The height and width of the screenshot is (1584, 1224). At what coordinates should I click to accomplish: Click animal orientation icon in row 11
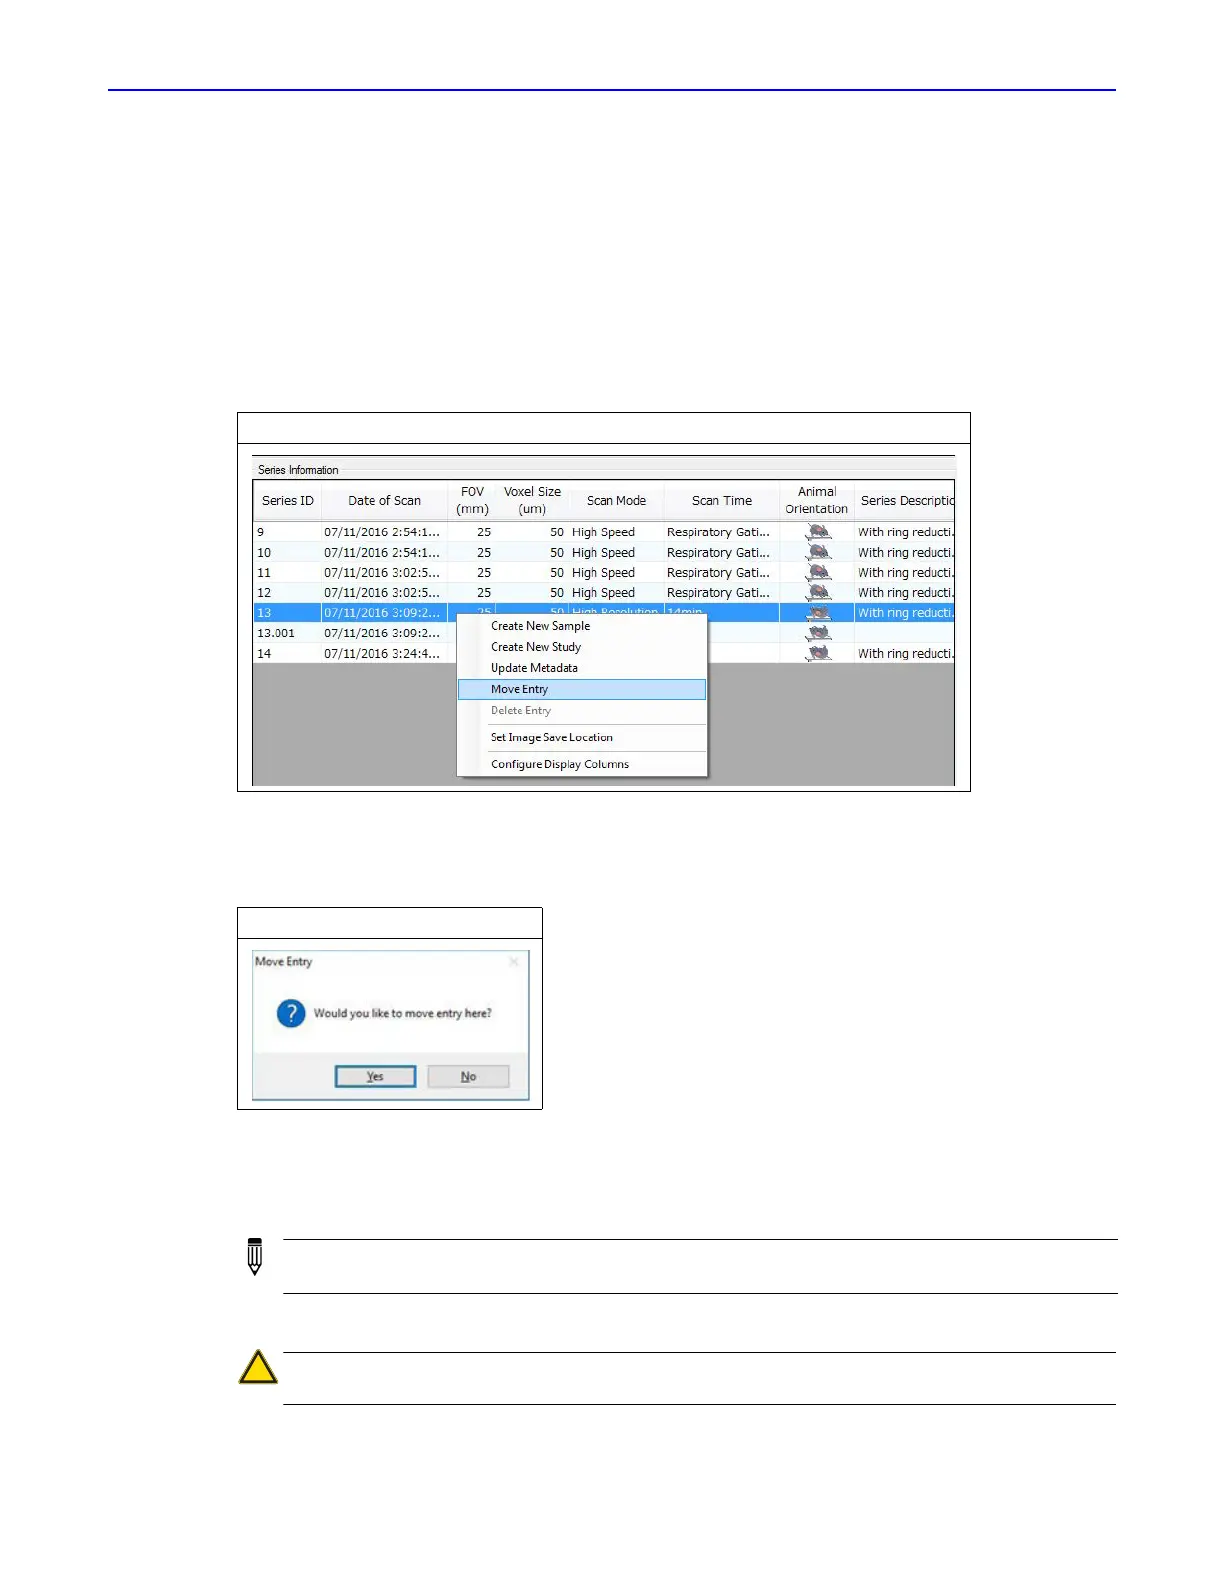[819, 573]
